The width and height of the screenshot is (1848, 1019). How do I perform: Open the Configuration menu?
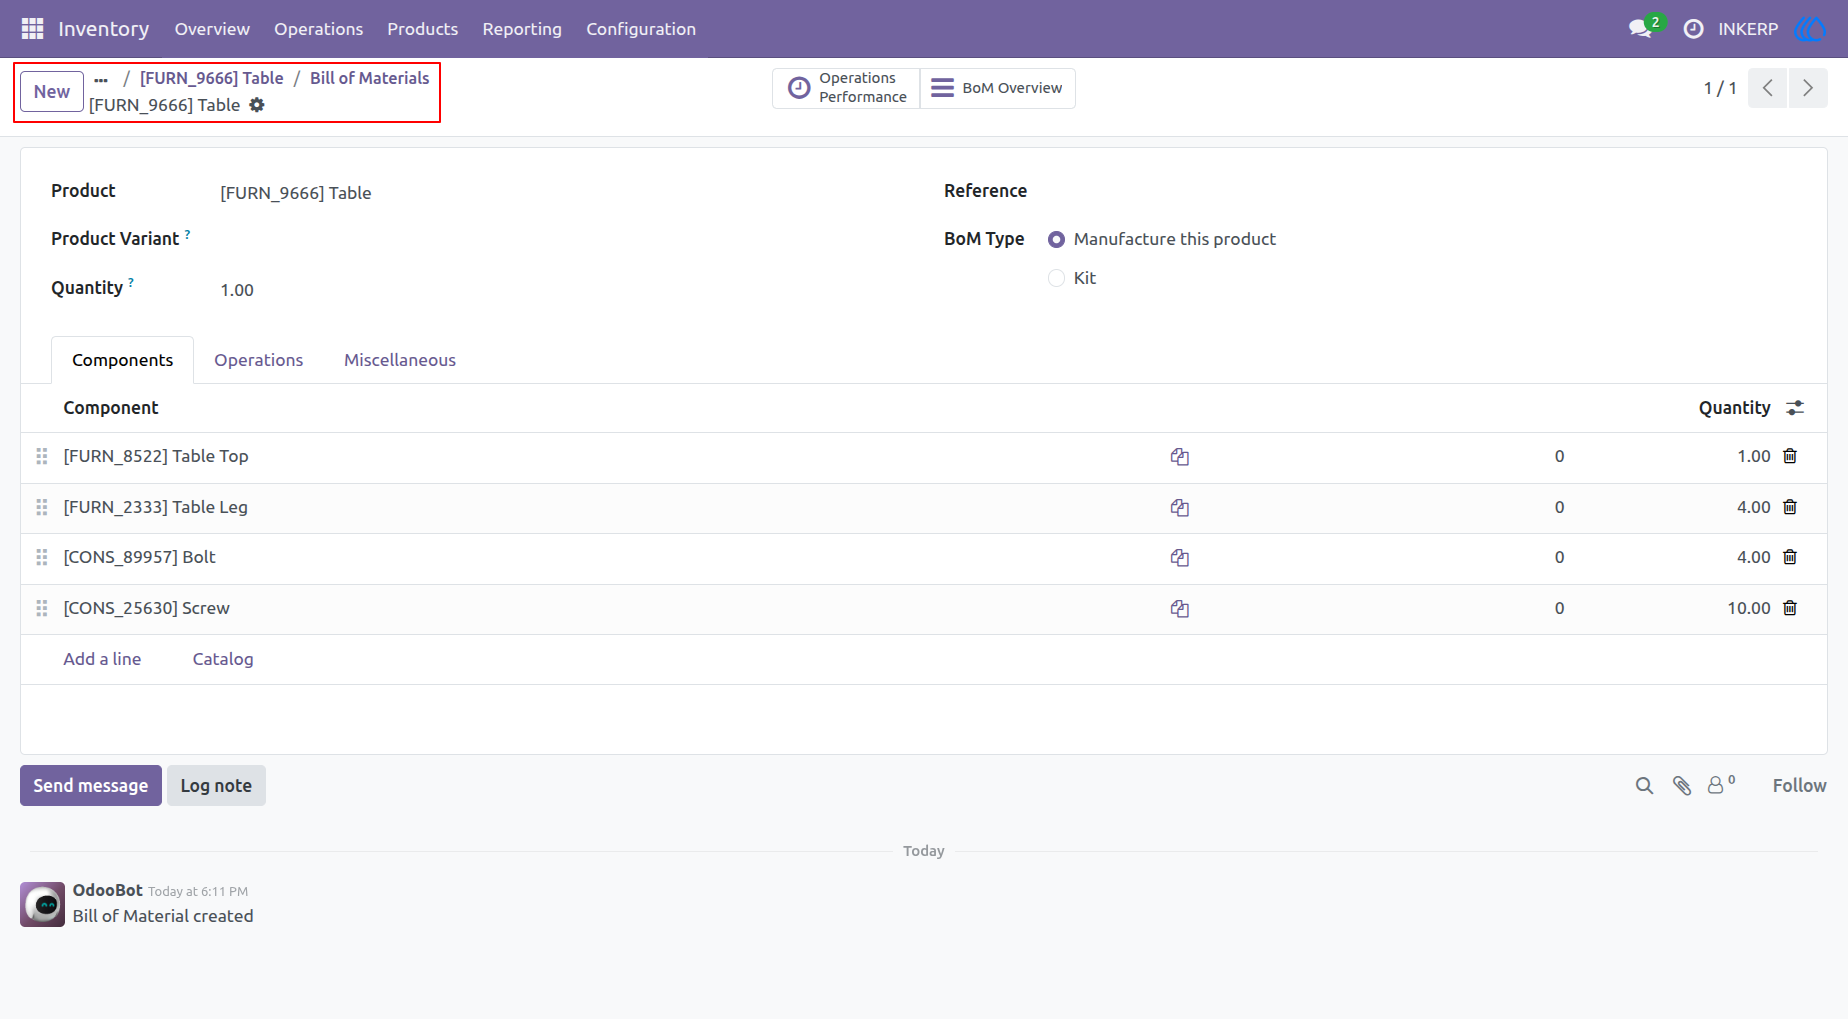point(641,29)
